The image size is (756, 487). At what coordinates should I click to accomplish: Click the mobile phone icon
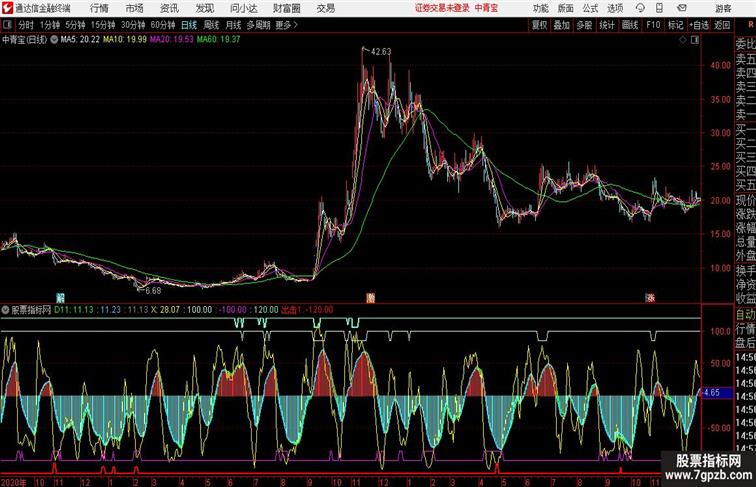[659, 8]
